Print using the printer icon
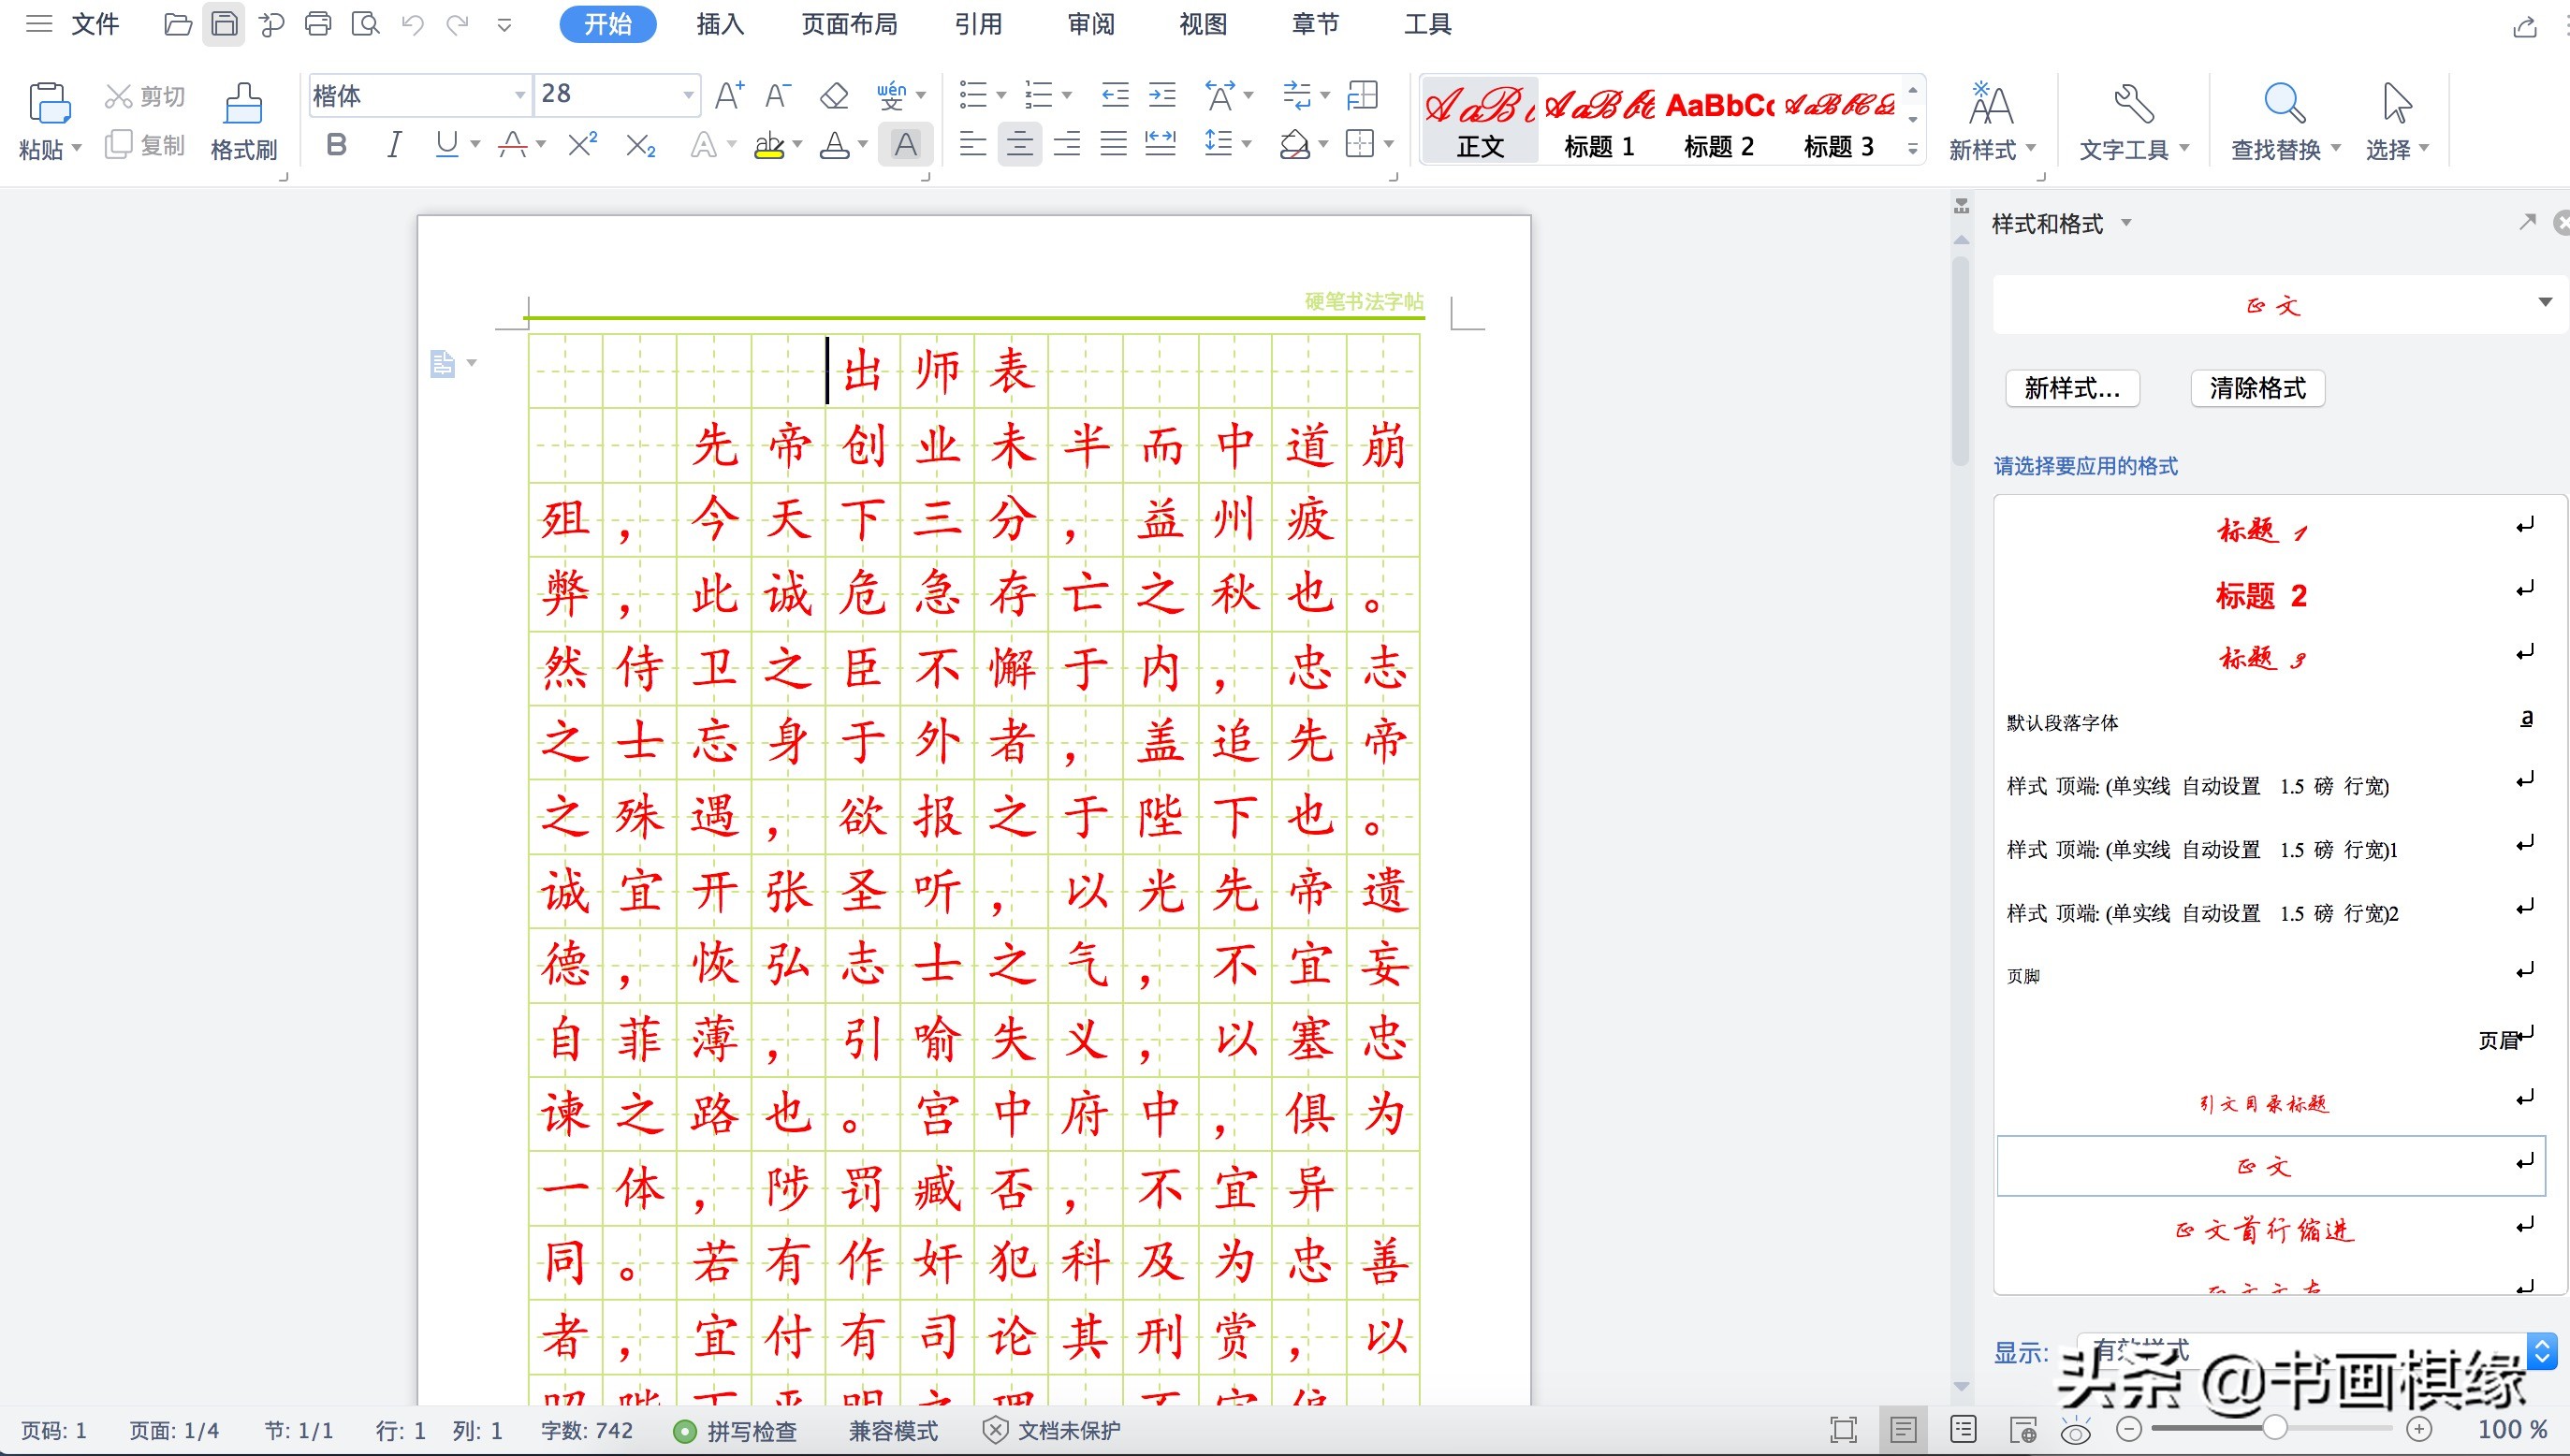 point(318,24)
